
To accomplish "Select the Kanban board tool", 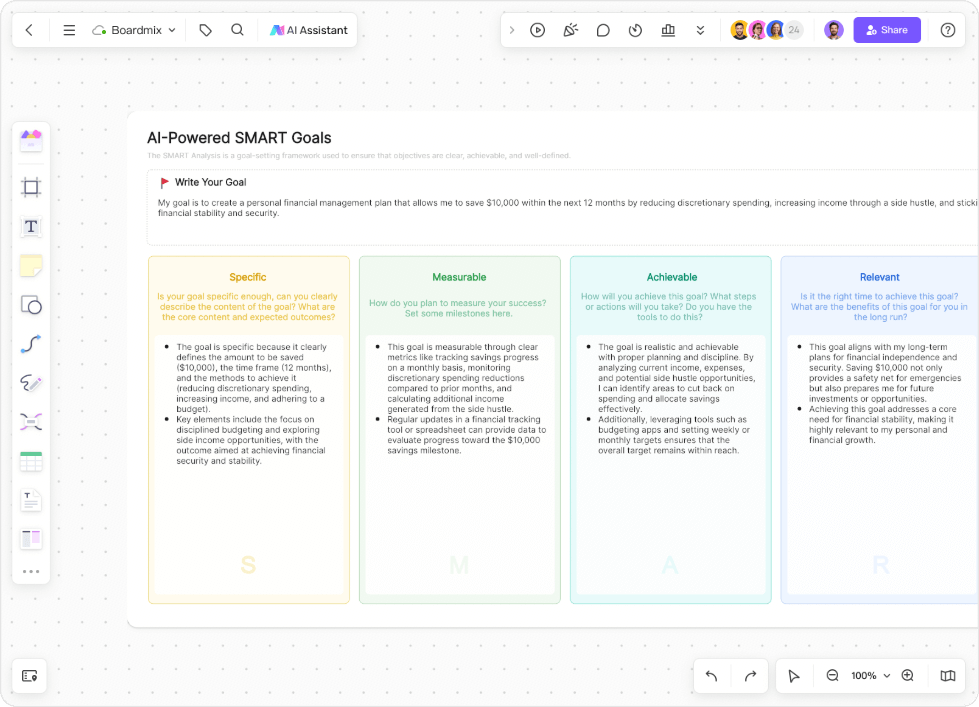I will pos(31,539).
